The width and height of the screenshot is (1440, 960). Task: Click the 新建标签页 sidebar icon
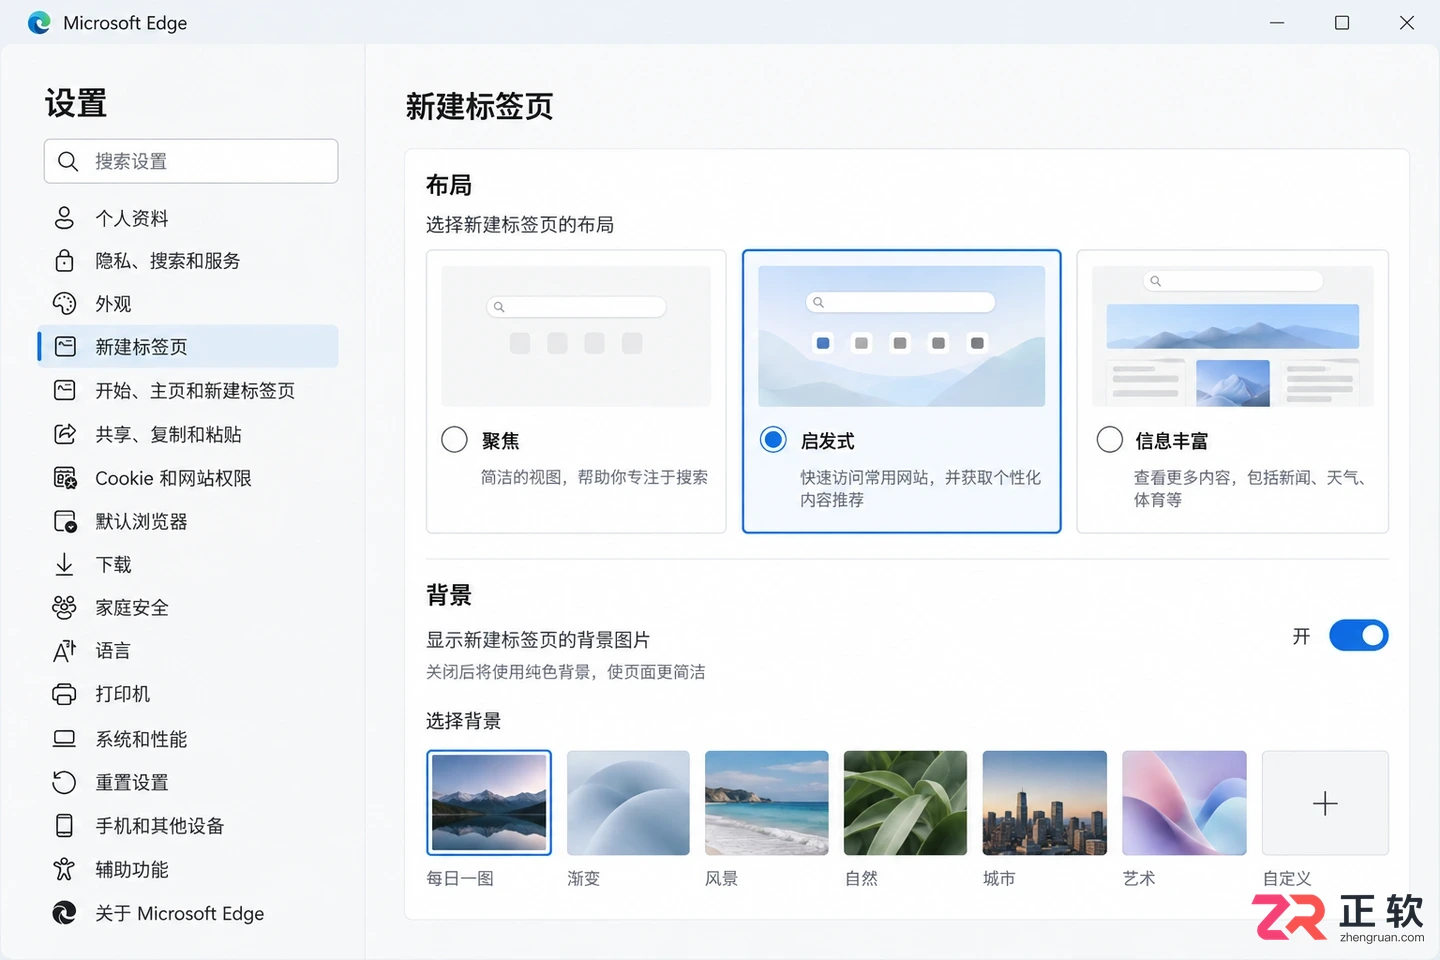coord(64,347)
